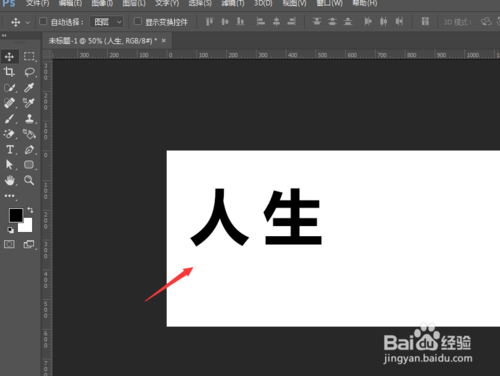Image resolution: width=500 pixels, height=376 pixels.
Task: Swap foreground and background colors
Action: tap(30, 210)
